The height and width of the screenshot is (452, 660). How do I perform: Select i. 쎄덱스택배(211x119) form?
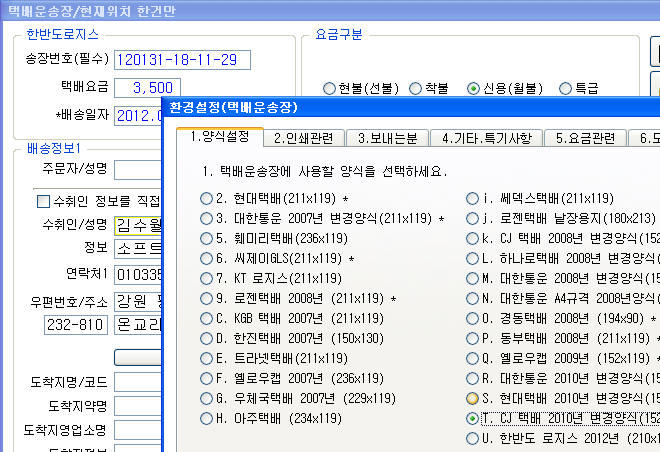(x=472, y=198)
